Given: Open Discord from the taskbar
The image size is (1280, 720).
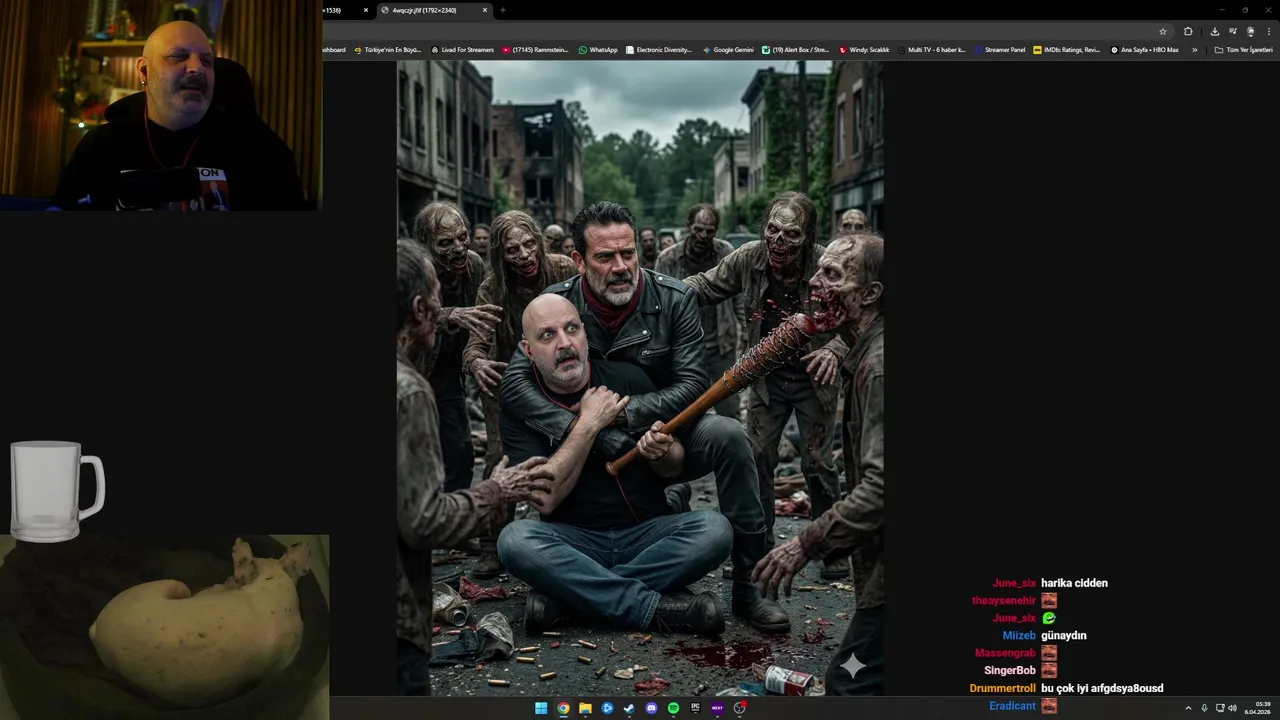Looking at the screenshot, I should click(x=651, y=708).
